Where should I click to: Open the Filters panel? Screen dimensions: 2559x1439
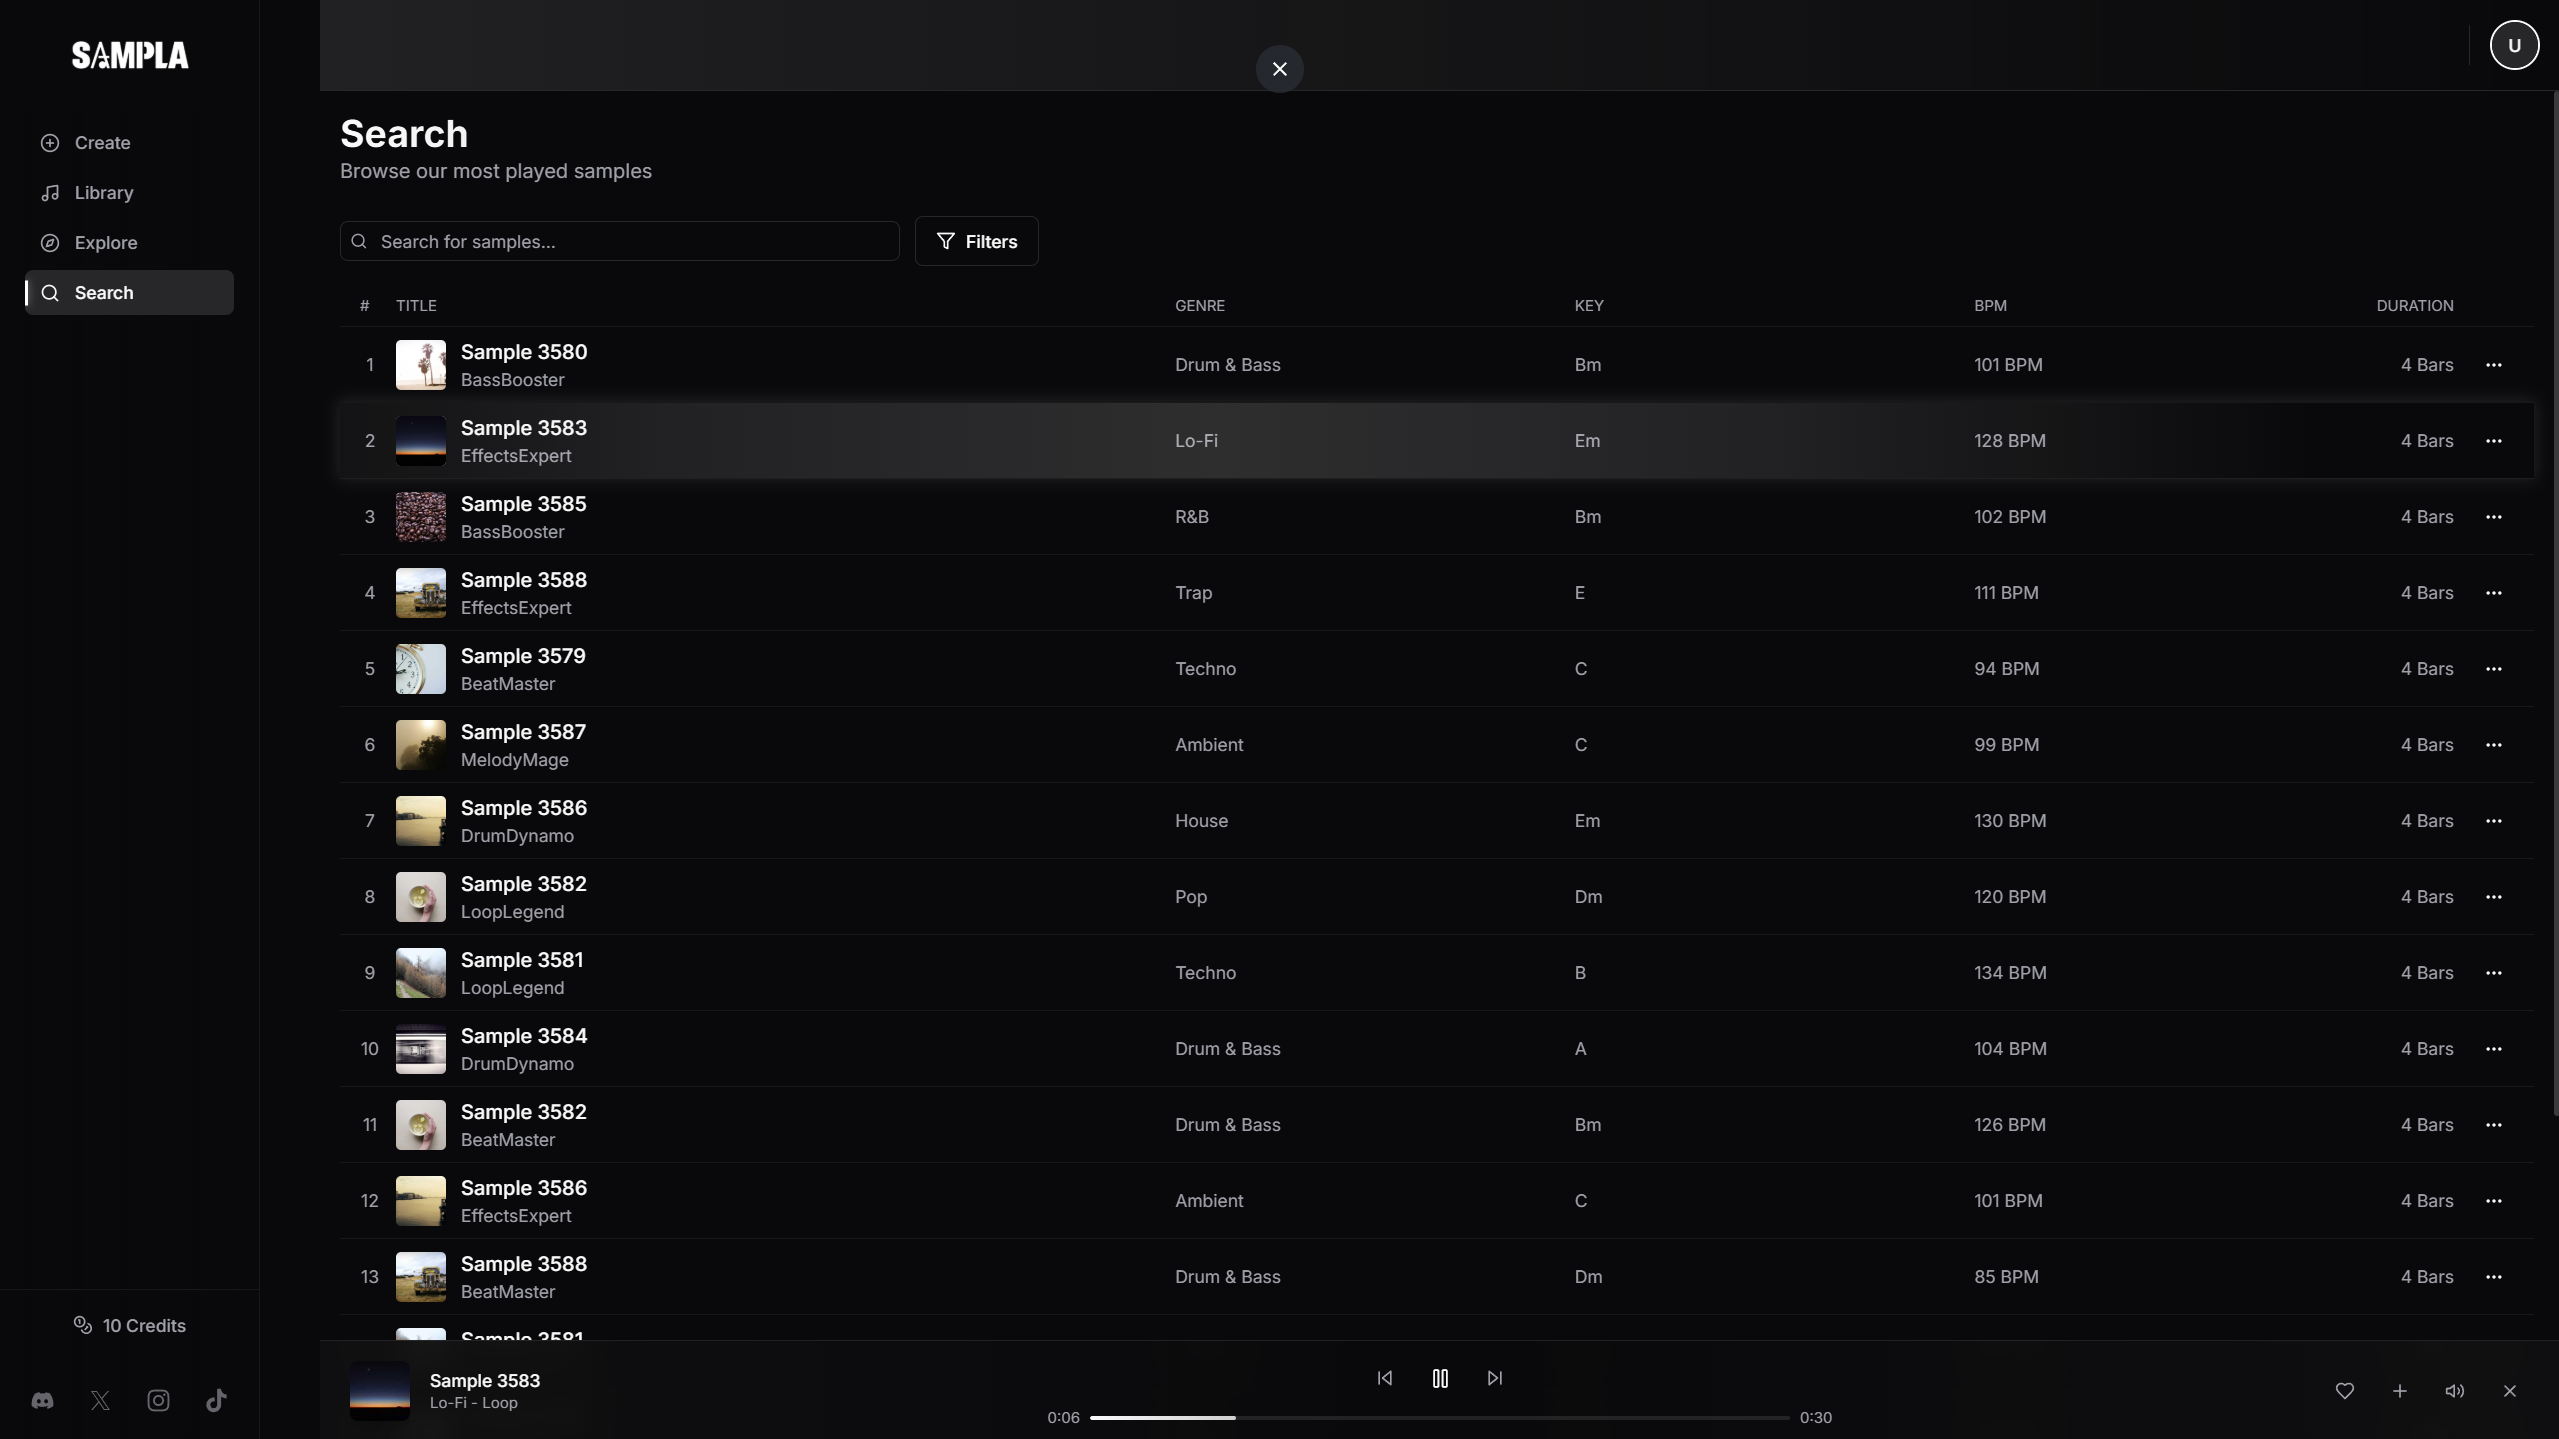(x=975, y=240)
